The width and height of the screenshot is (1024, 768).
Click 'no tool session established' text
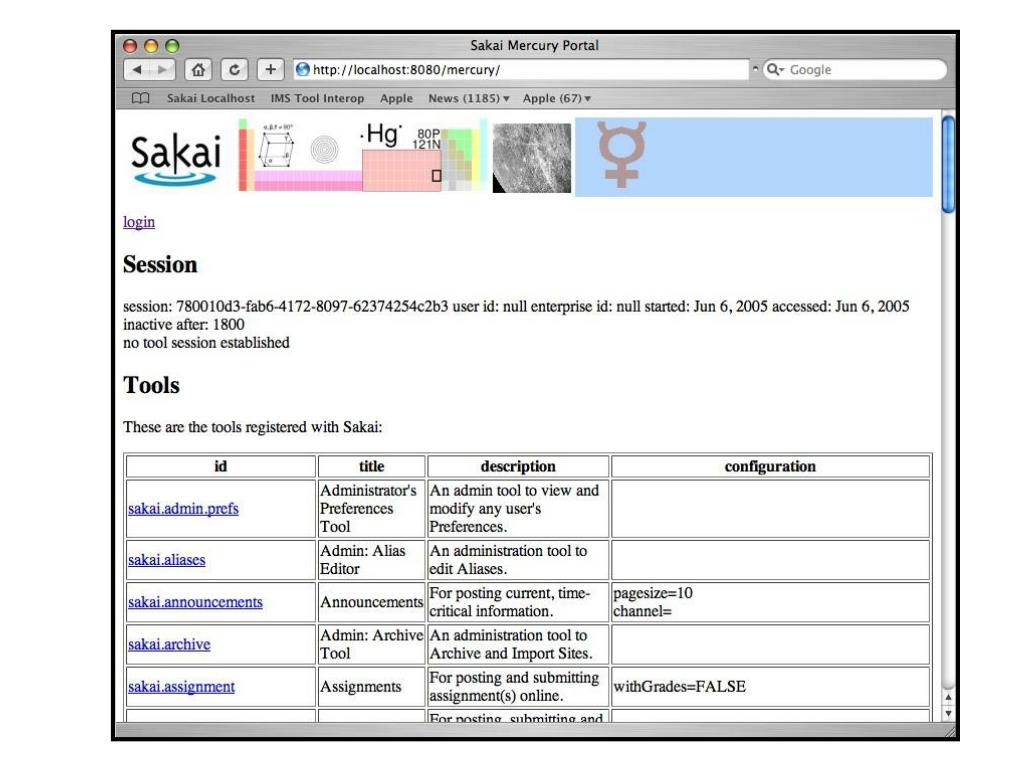point(206,343)
